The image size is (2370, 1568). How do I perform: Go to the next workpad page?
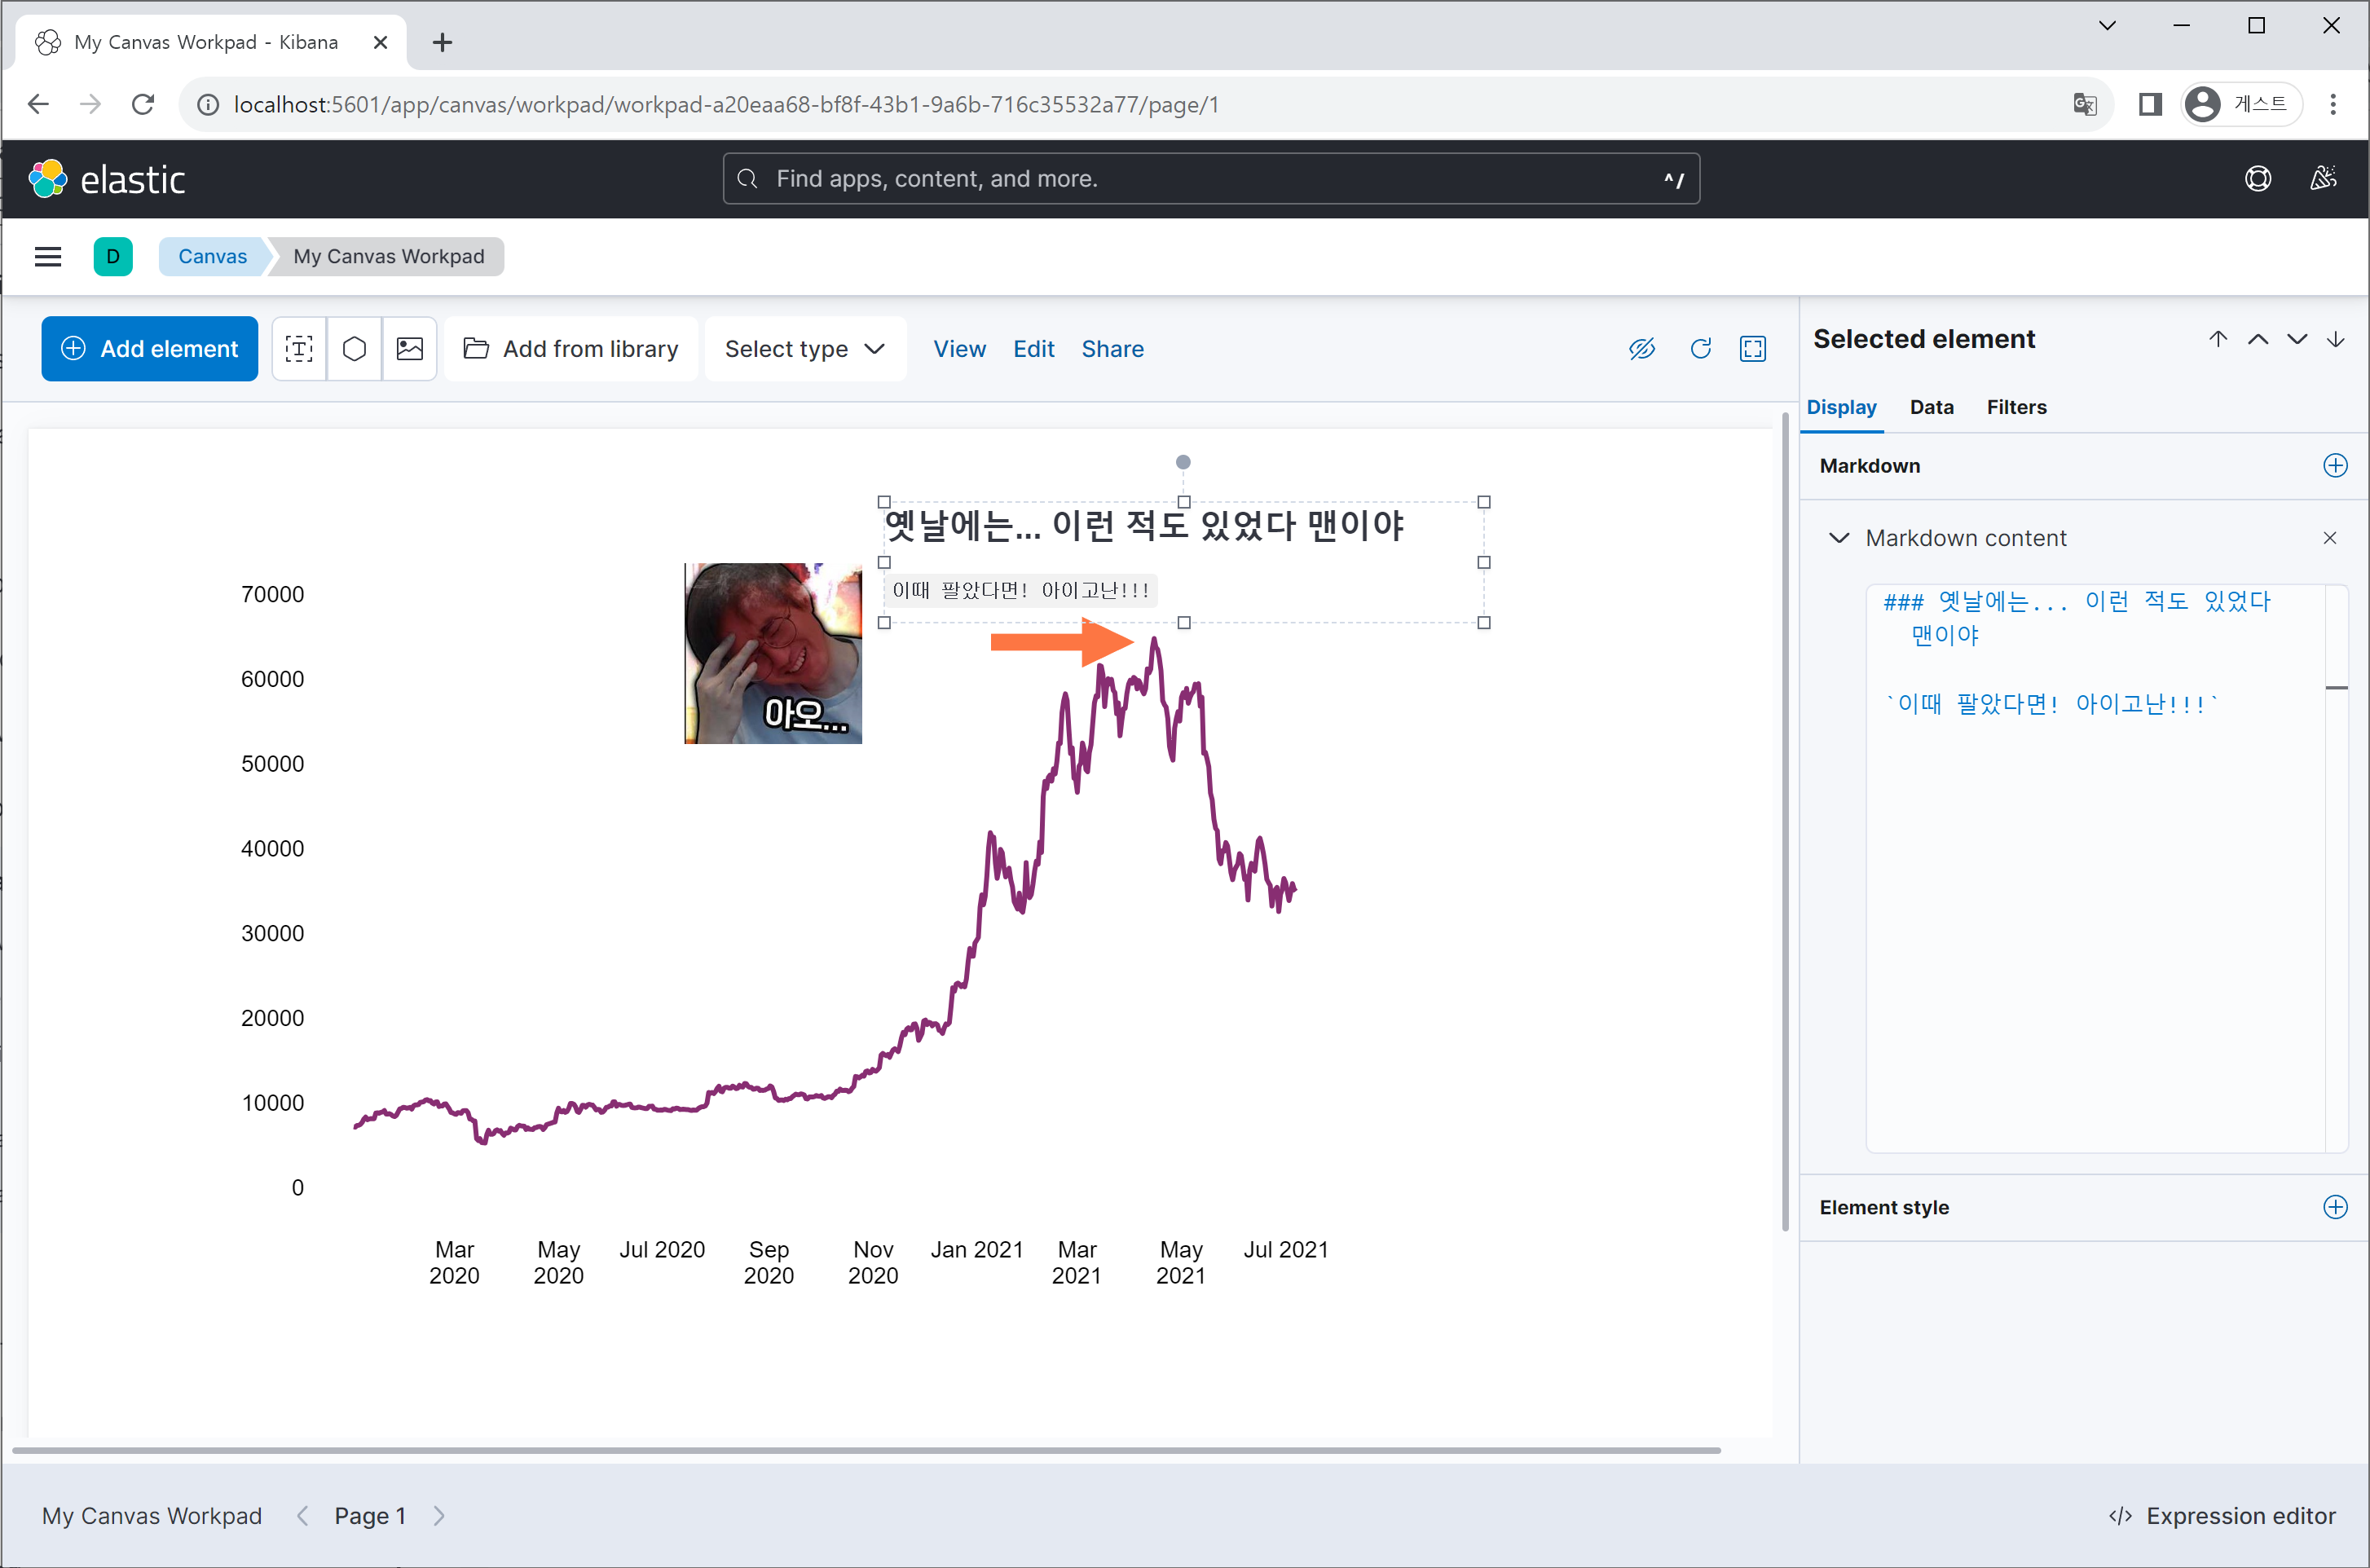[439, 1516]
